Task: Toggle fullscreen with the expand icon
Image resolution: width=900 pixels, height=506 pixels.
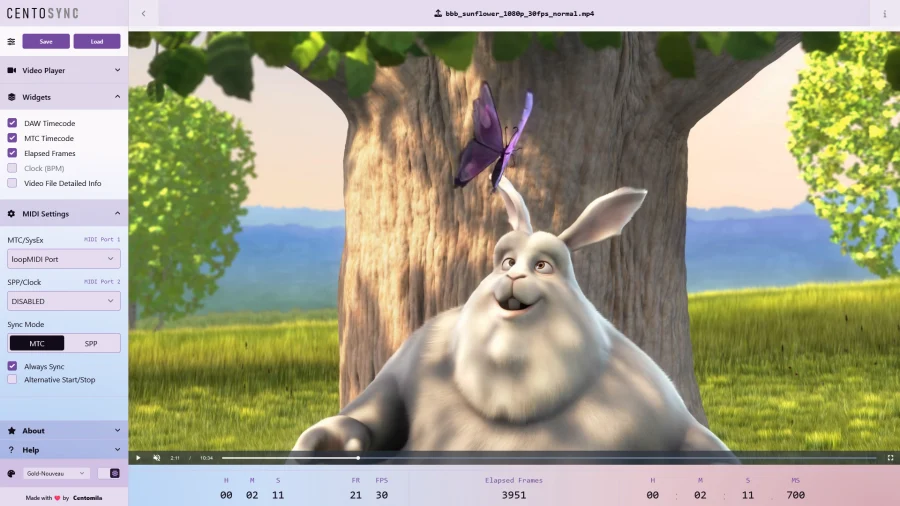Action: coord(890,458)
